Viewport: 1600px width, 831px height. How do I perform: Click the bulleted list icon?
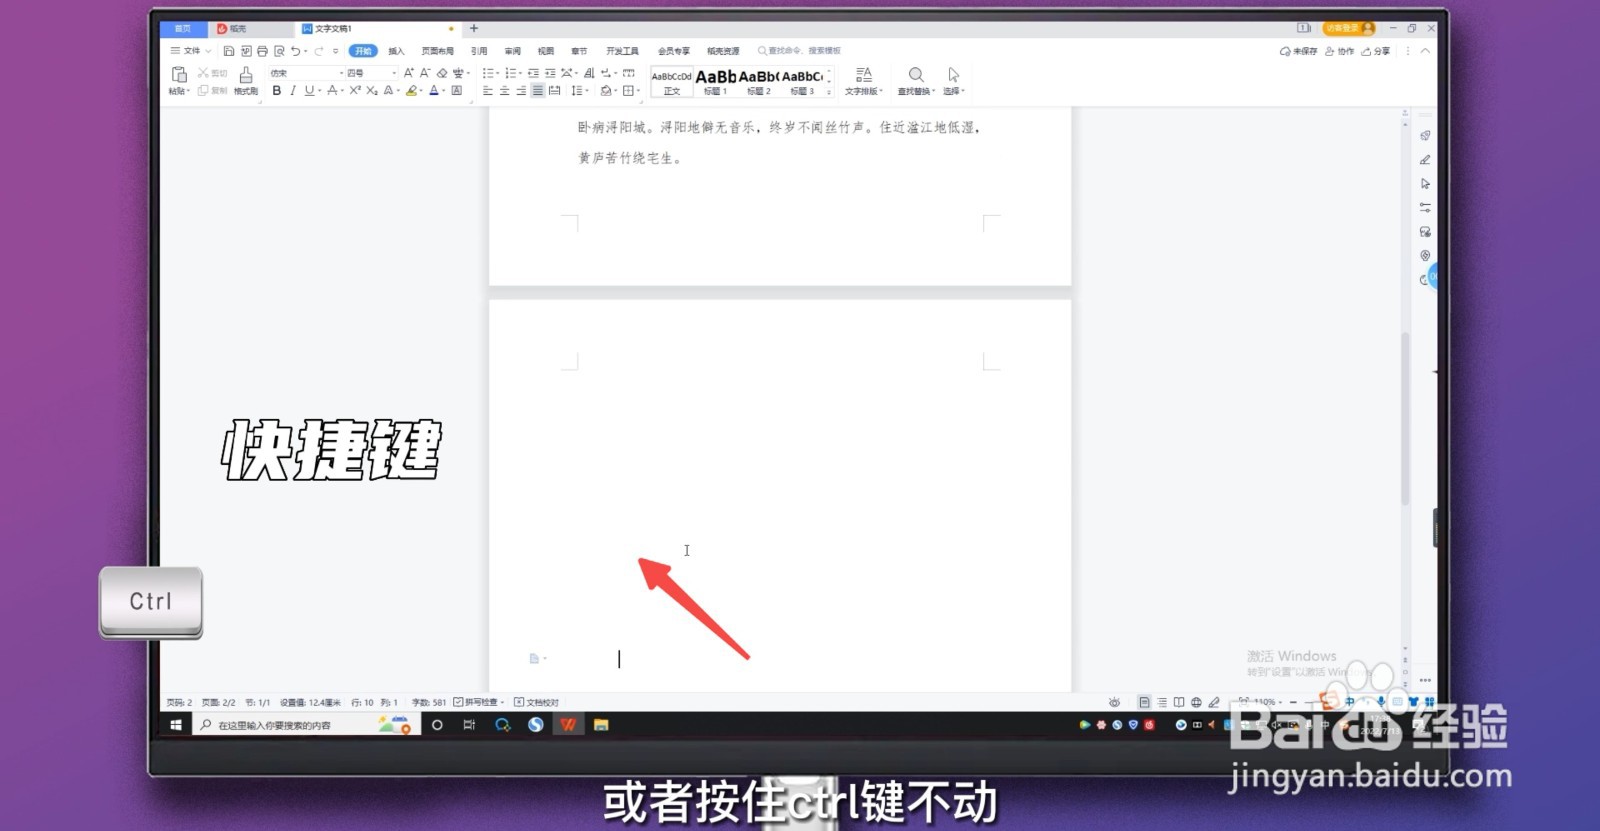coord(488,73)
